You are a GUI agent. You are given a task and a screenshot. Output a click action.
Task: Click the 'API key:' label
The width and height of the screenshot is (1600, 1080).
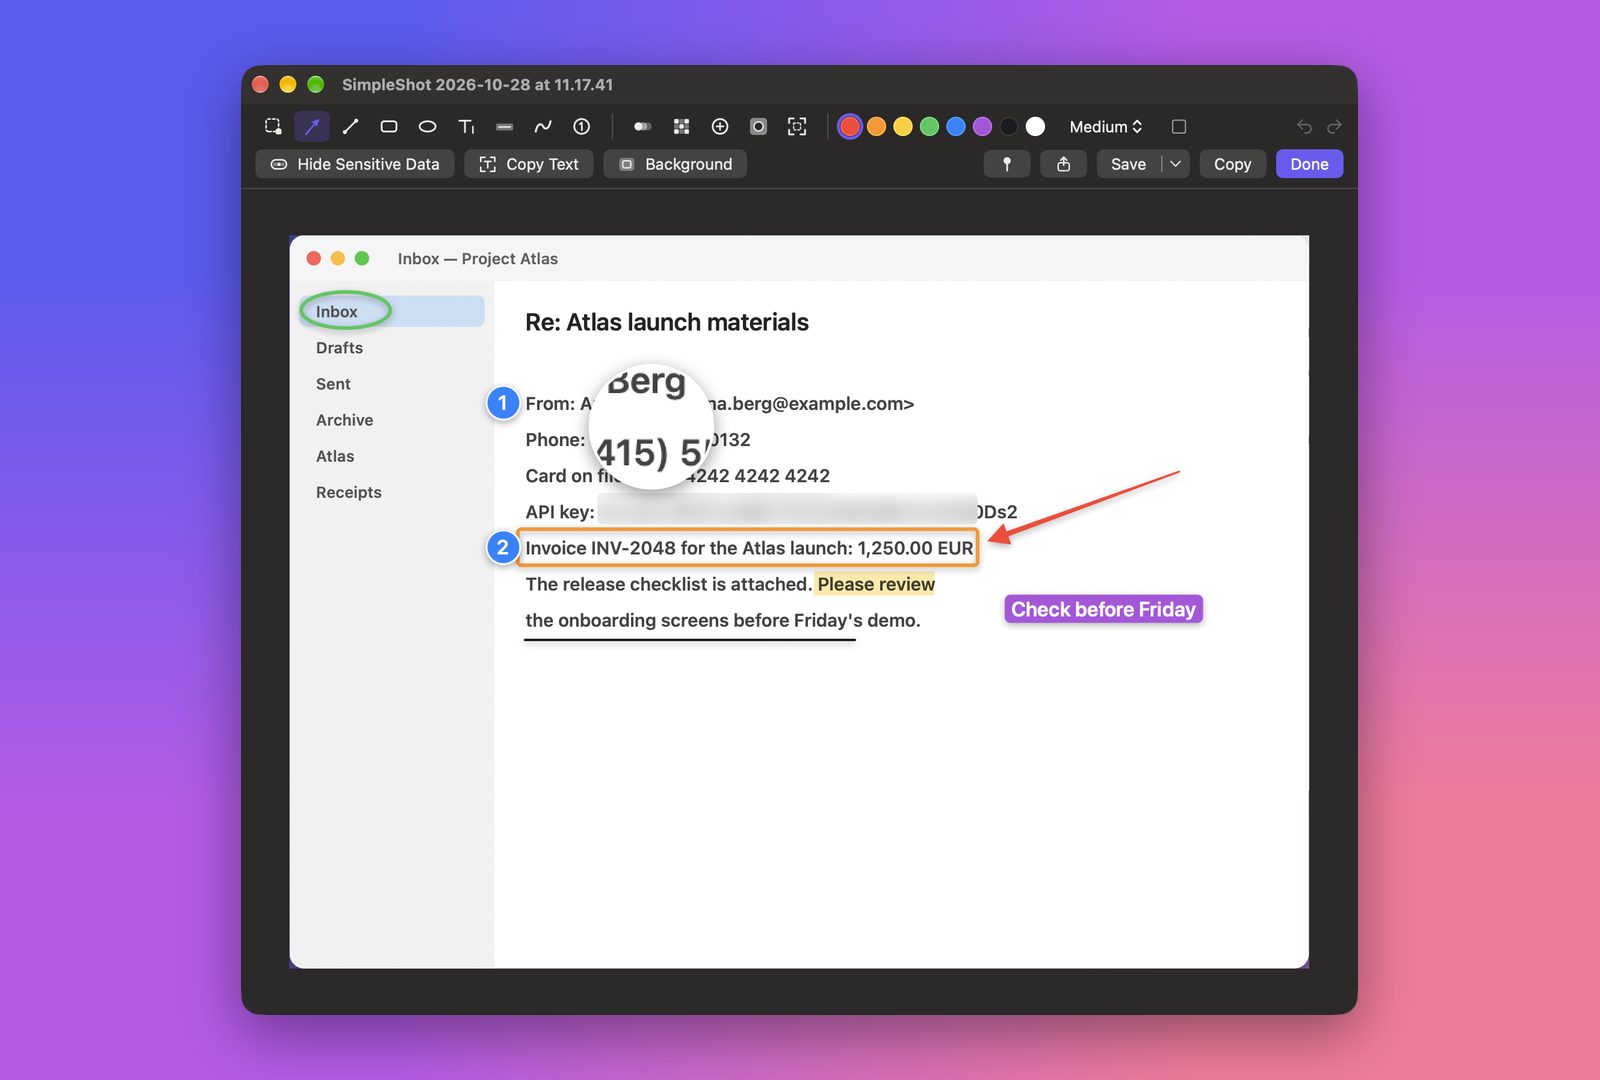pyautogui.click(x=560, y=512)
